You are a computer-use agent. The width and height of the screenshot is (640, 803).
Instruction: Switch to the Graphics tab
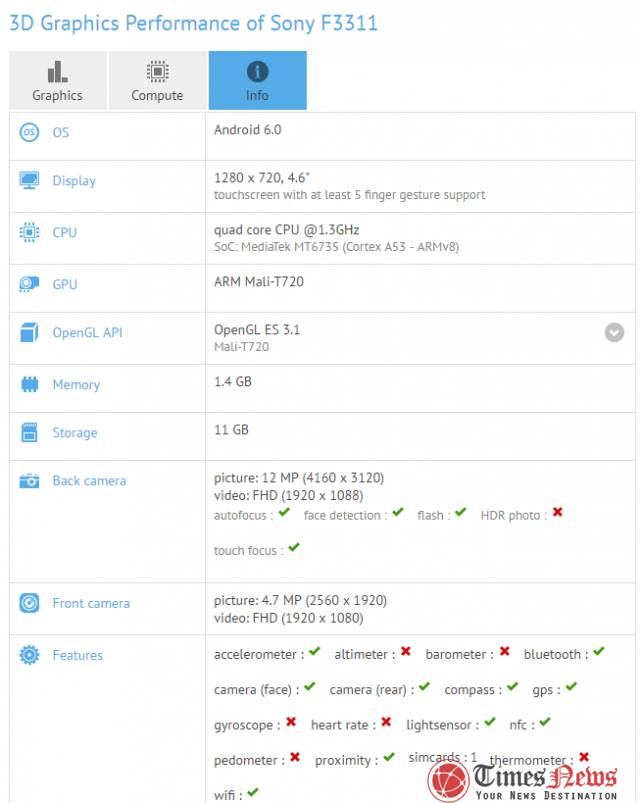(57, 80)
